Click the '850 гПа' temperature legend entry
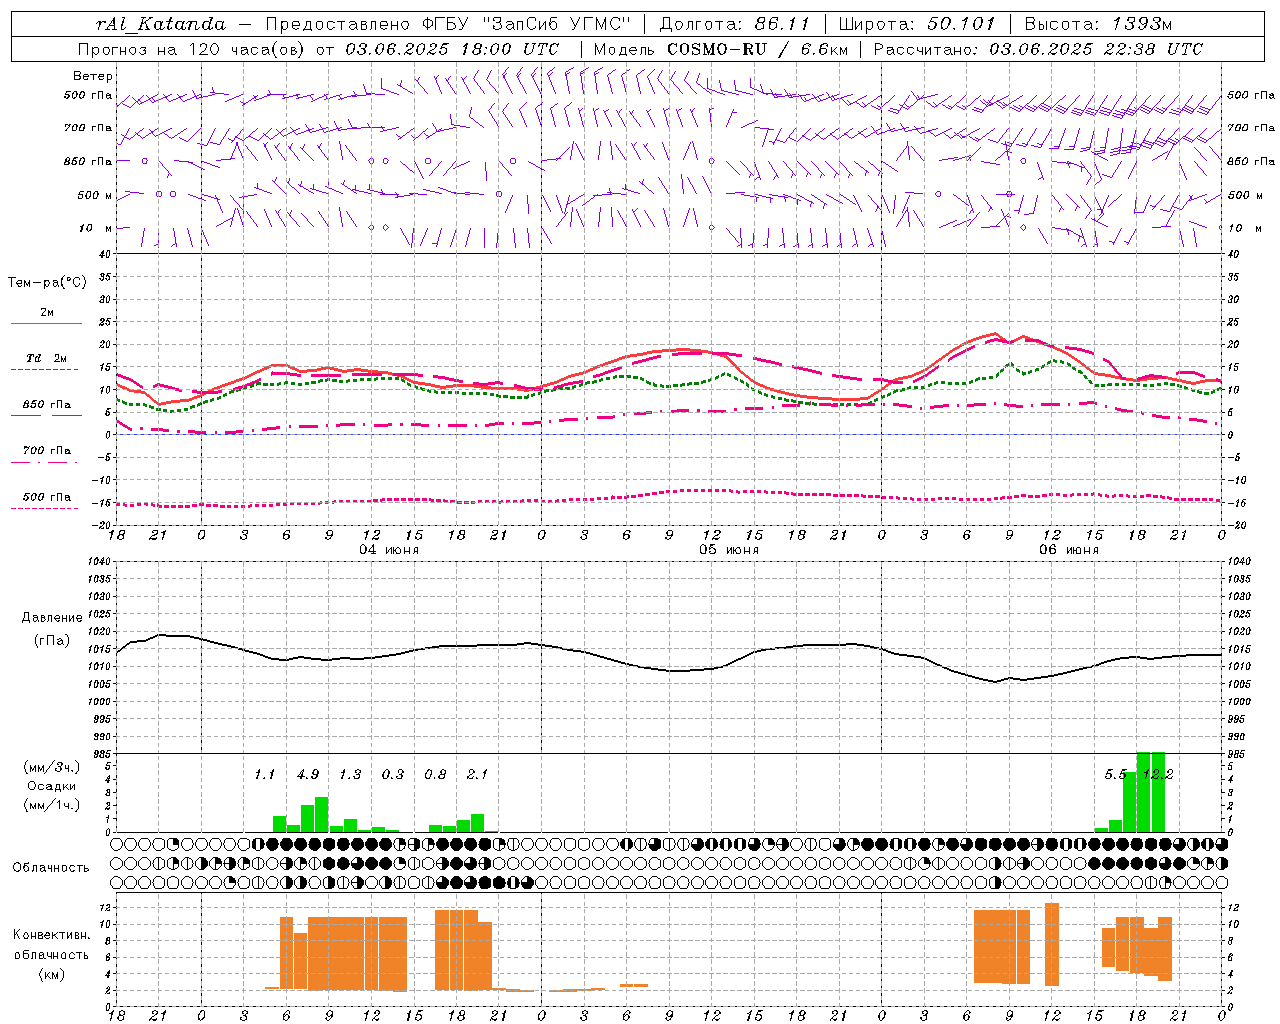Image resolution: width=1280 pixels, height=1024 pixels. coord(46,405)
